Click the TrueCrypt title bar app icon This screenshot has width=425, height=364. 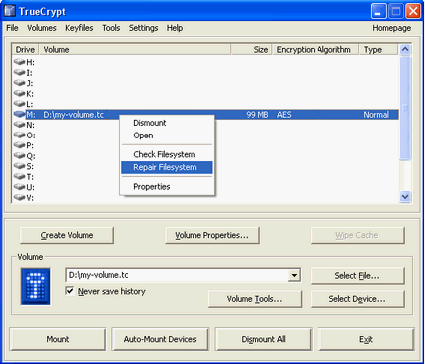tap(10, 11)
